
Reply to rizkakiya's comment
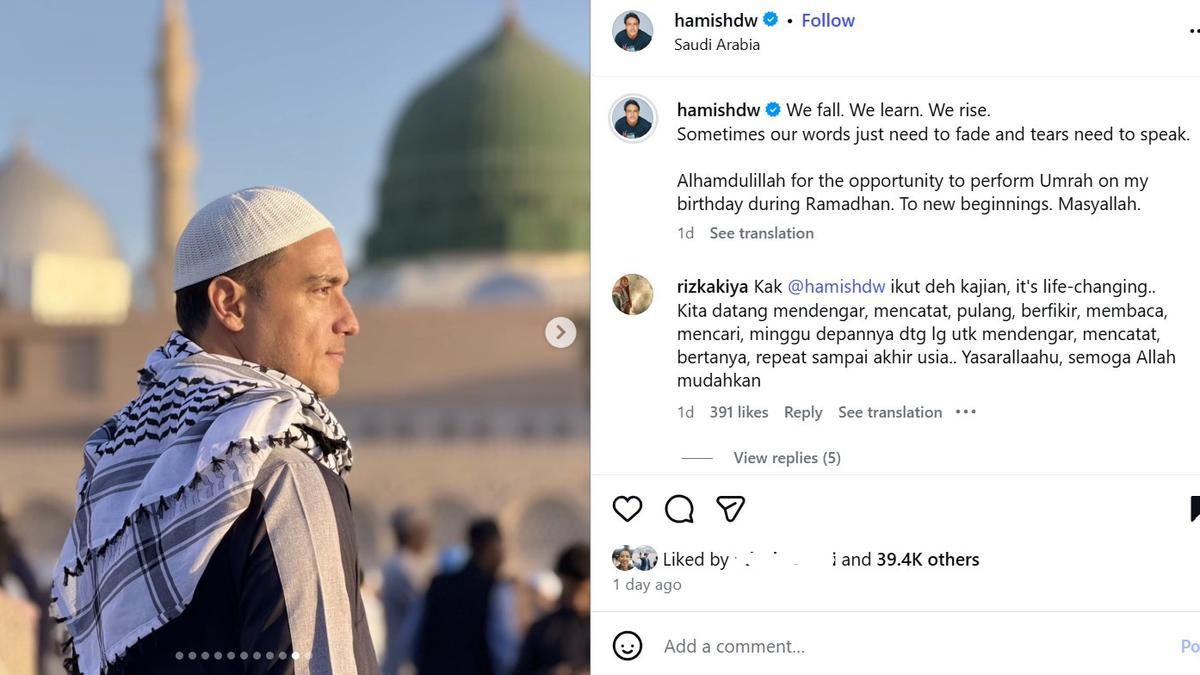coord(803,412)
